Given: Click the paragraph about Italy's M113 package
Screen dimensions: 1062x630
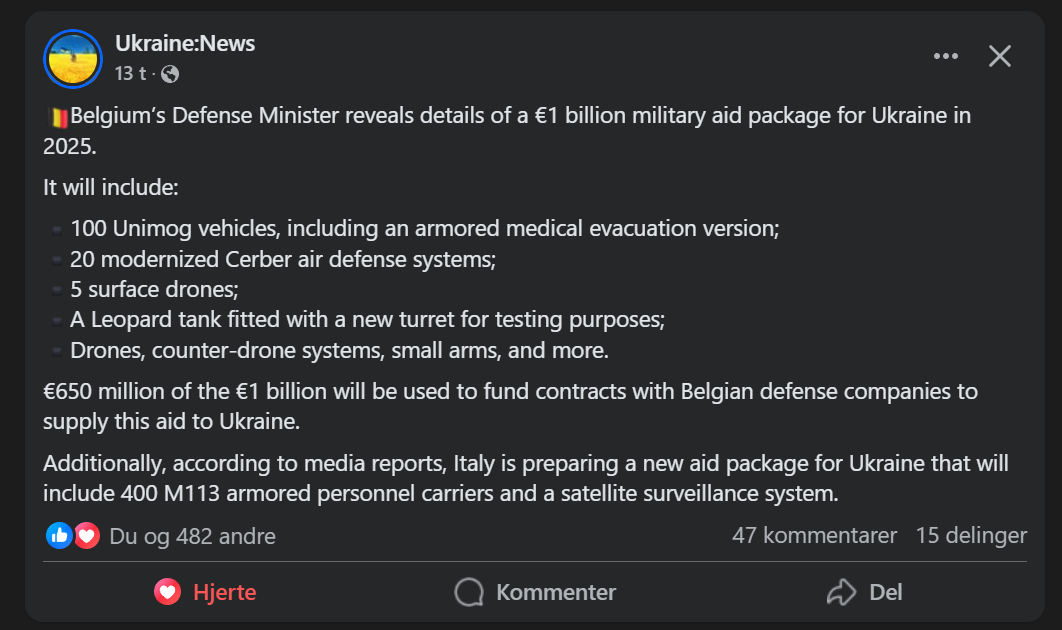Looking at the screenshot, I should (526, 478).
